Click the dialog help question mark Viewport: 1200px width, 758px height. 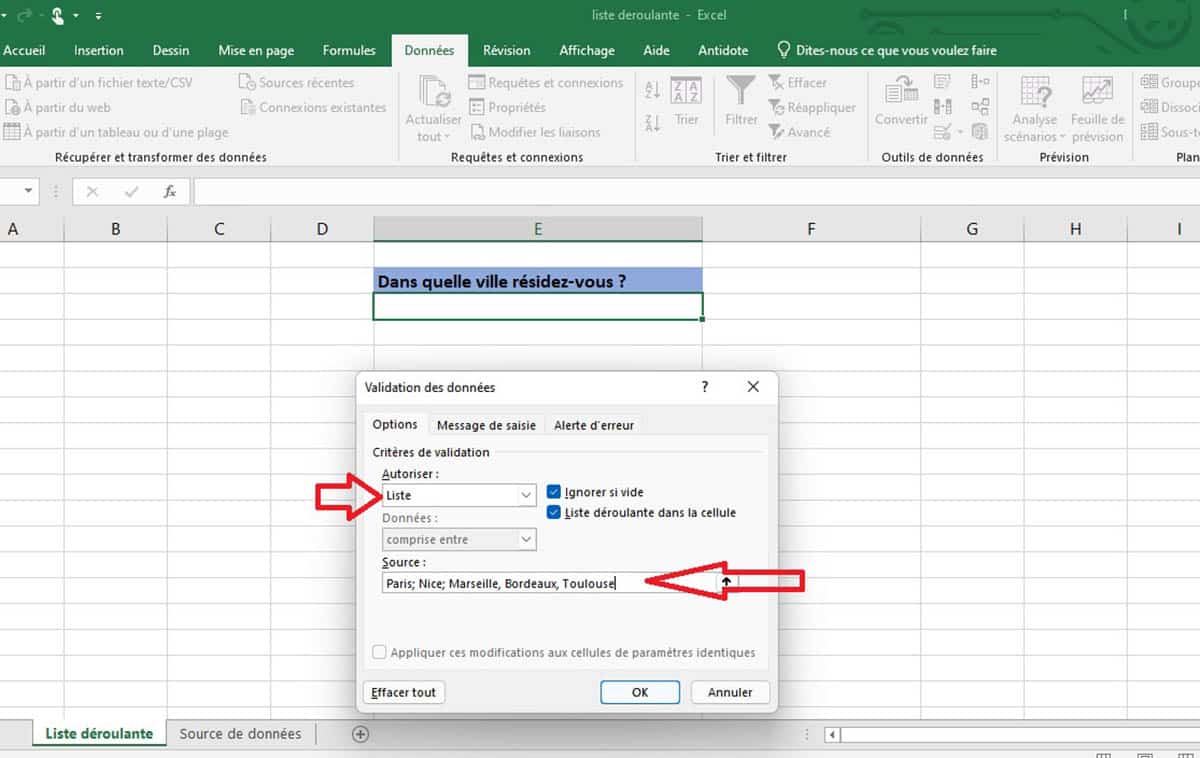coord(704,387)
